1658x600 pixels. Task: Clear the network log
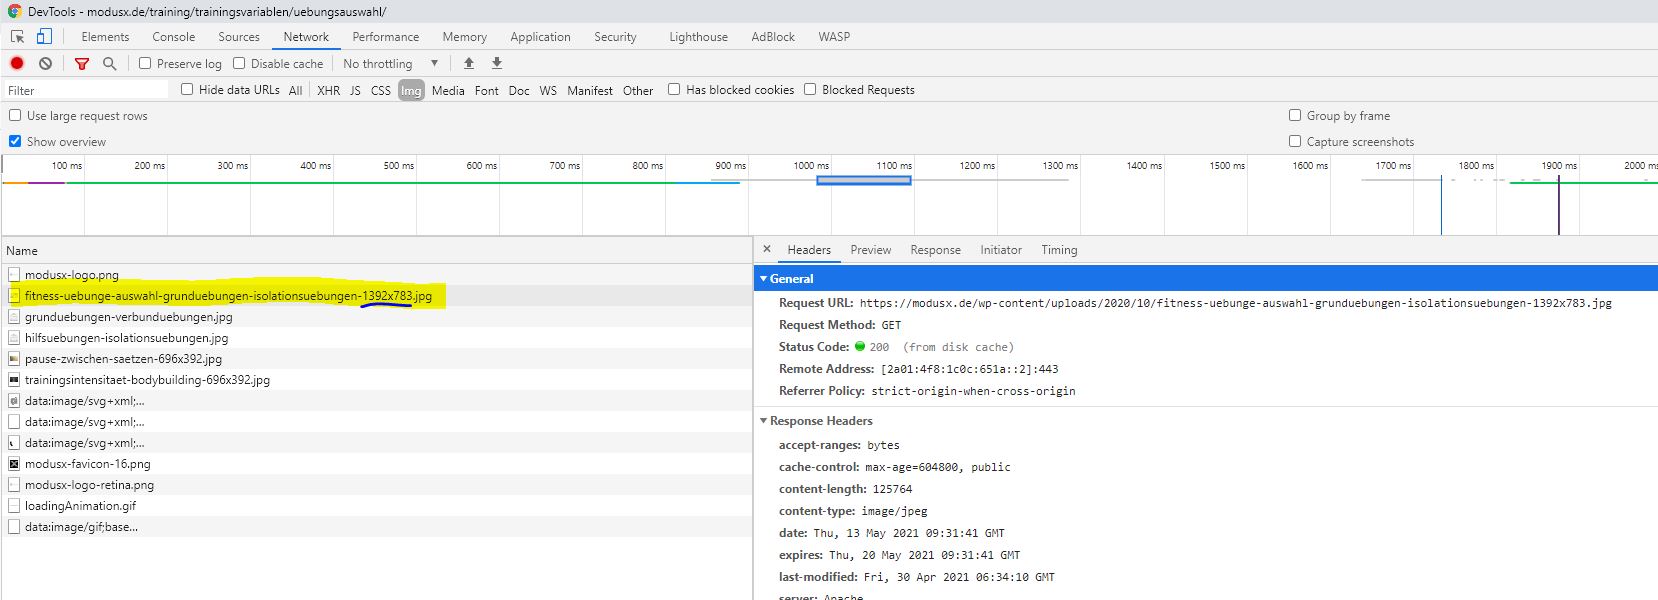tap(45, 63)
